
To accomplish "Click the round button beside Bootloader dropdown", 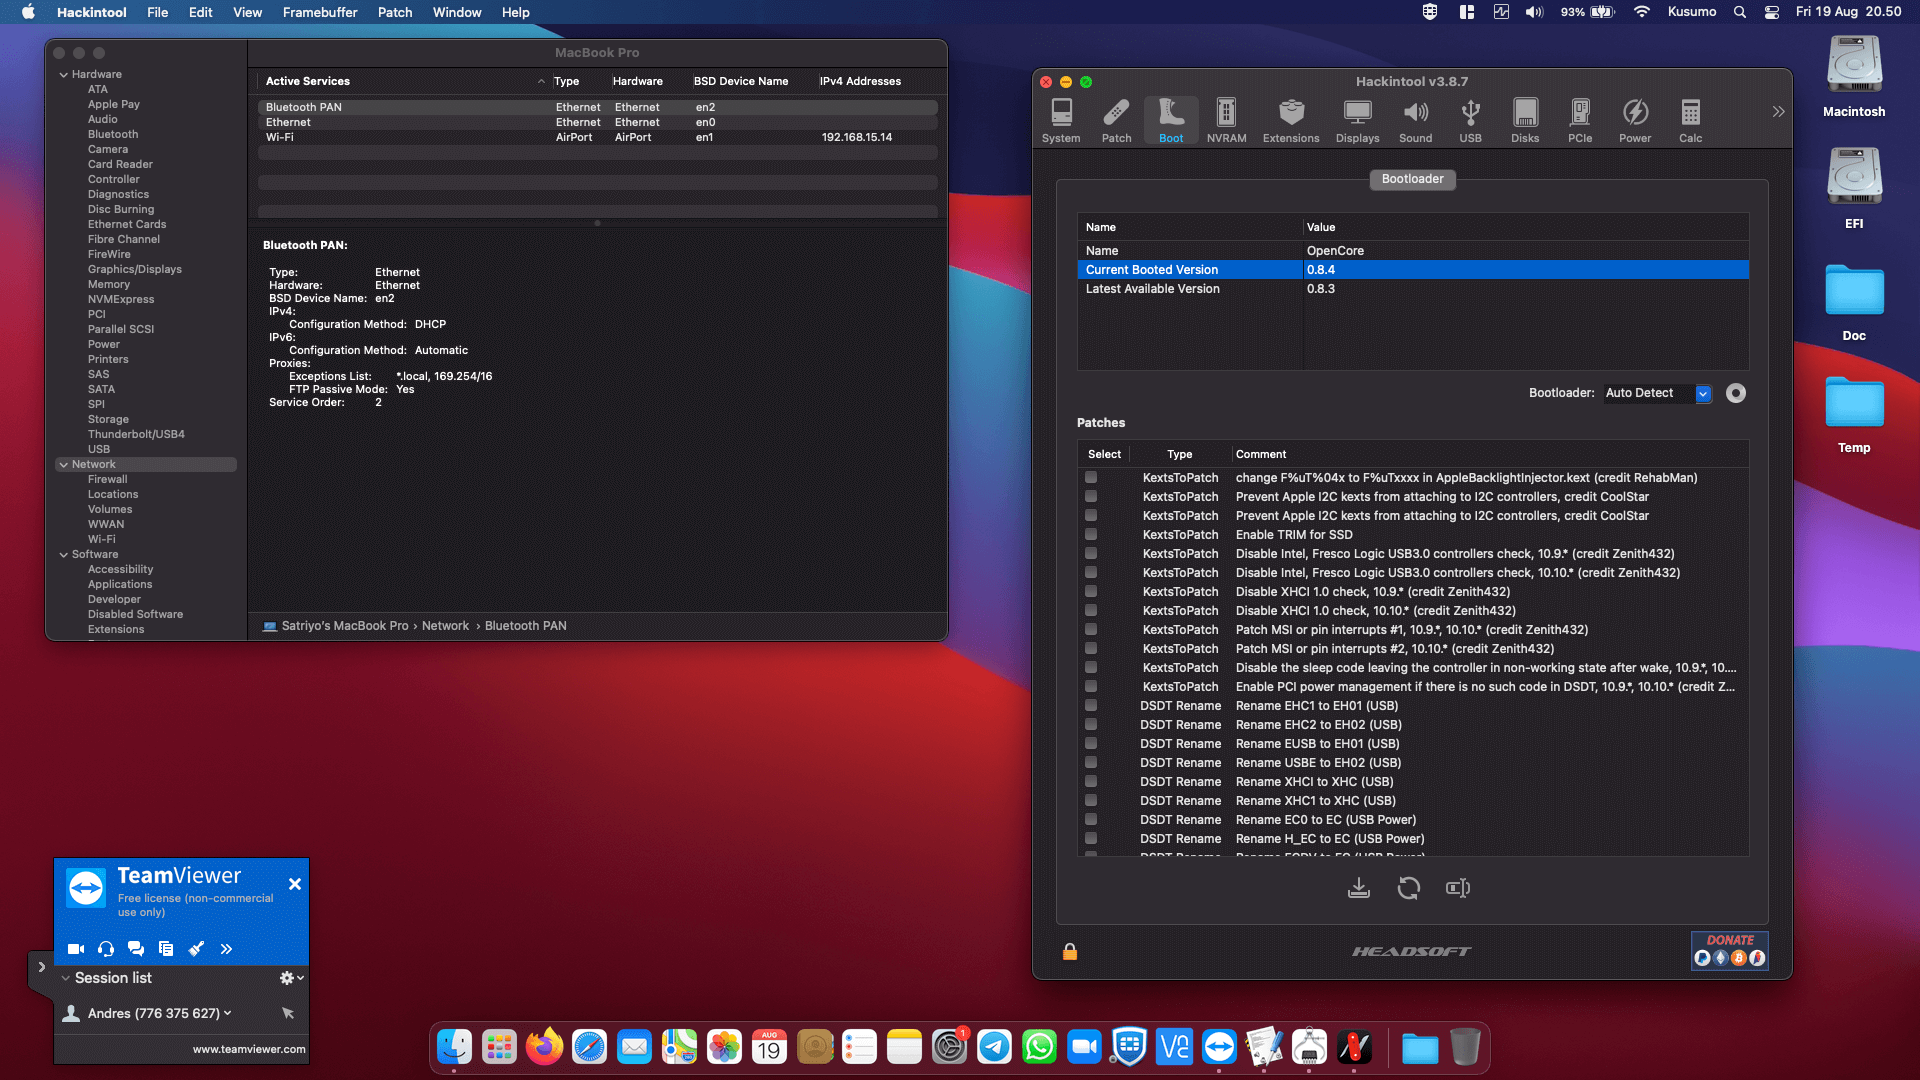I will click(1736, 393).
